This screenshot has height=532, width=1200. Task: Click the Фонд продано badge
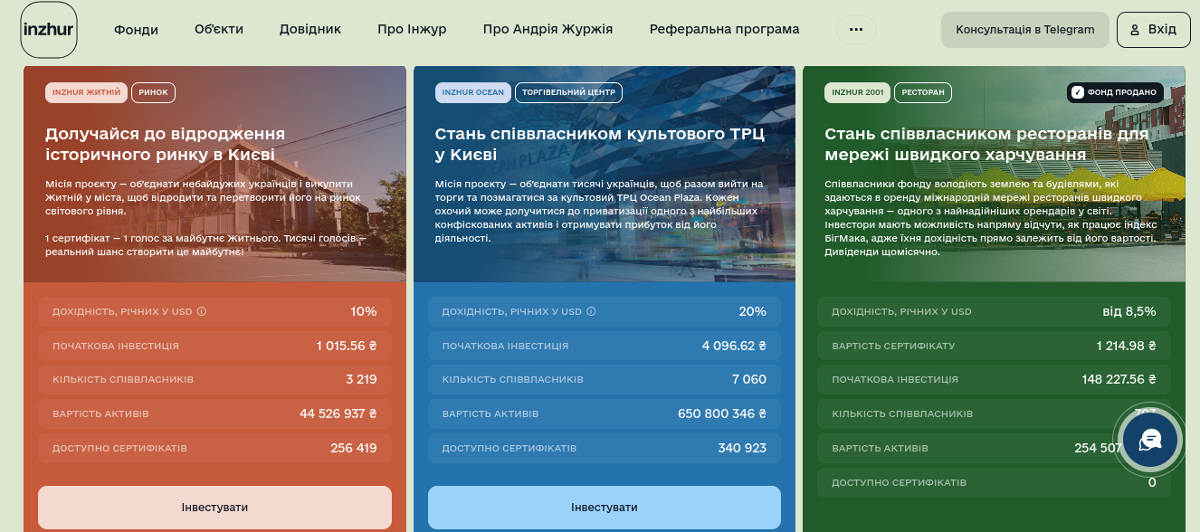[1115, 92]
